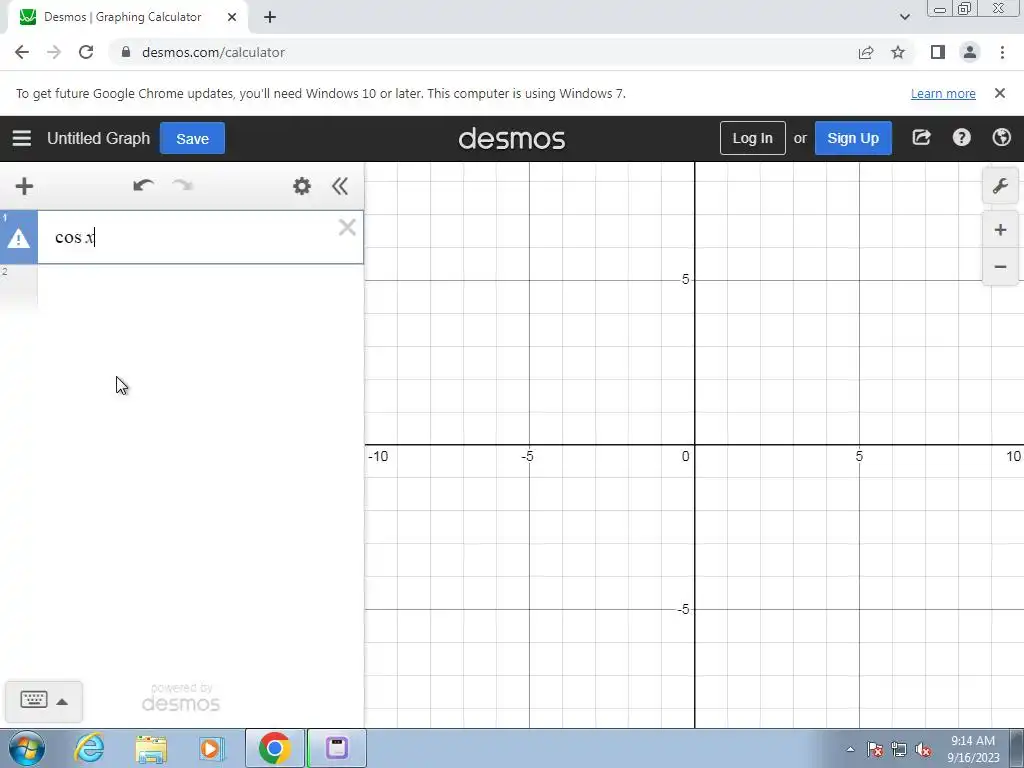The height and width of the screenshot is (768, 1024).
Task: Click the Add Item plus button
Action: click(24, 186)
